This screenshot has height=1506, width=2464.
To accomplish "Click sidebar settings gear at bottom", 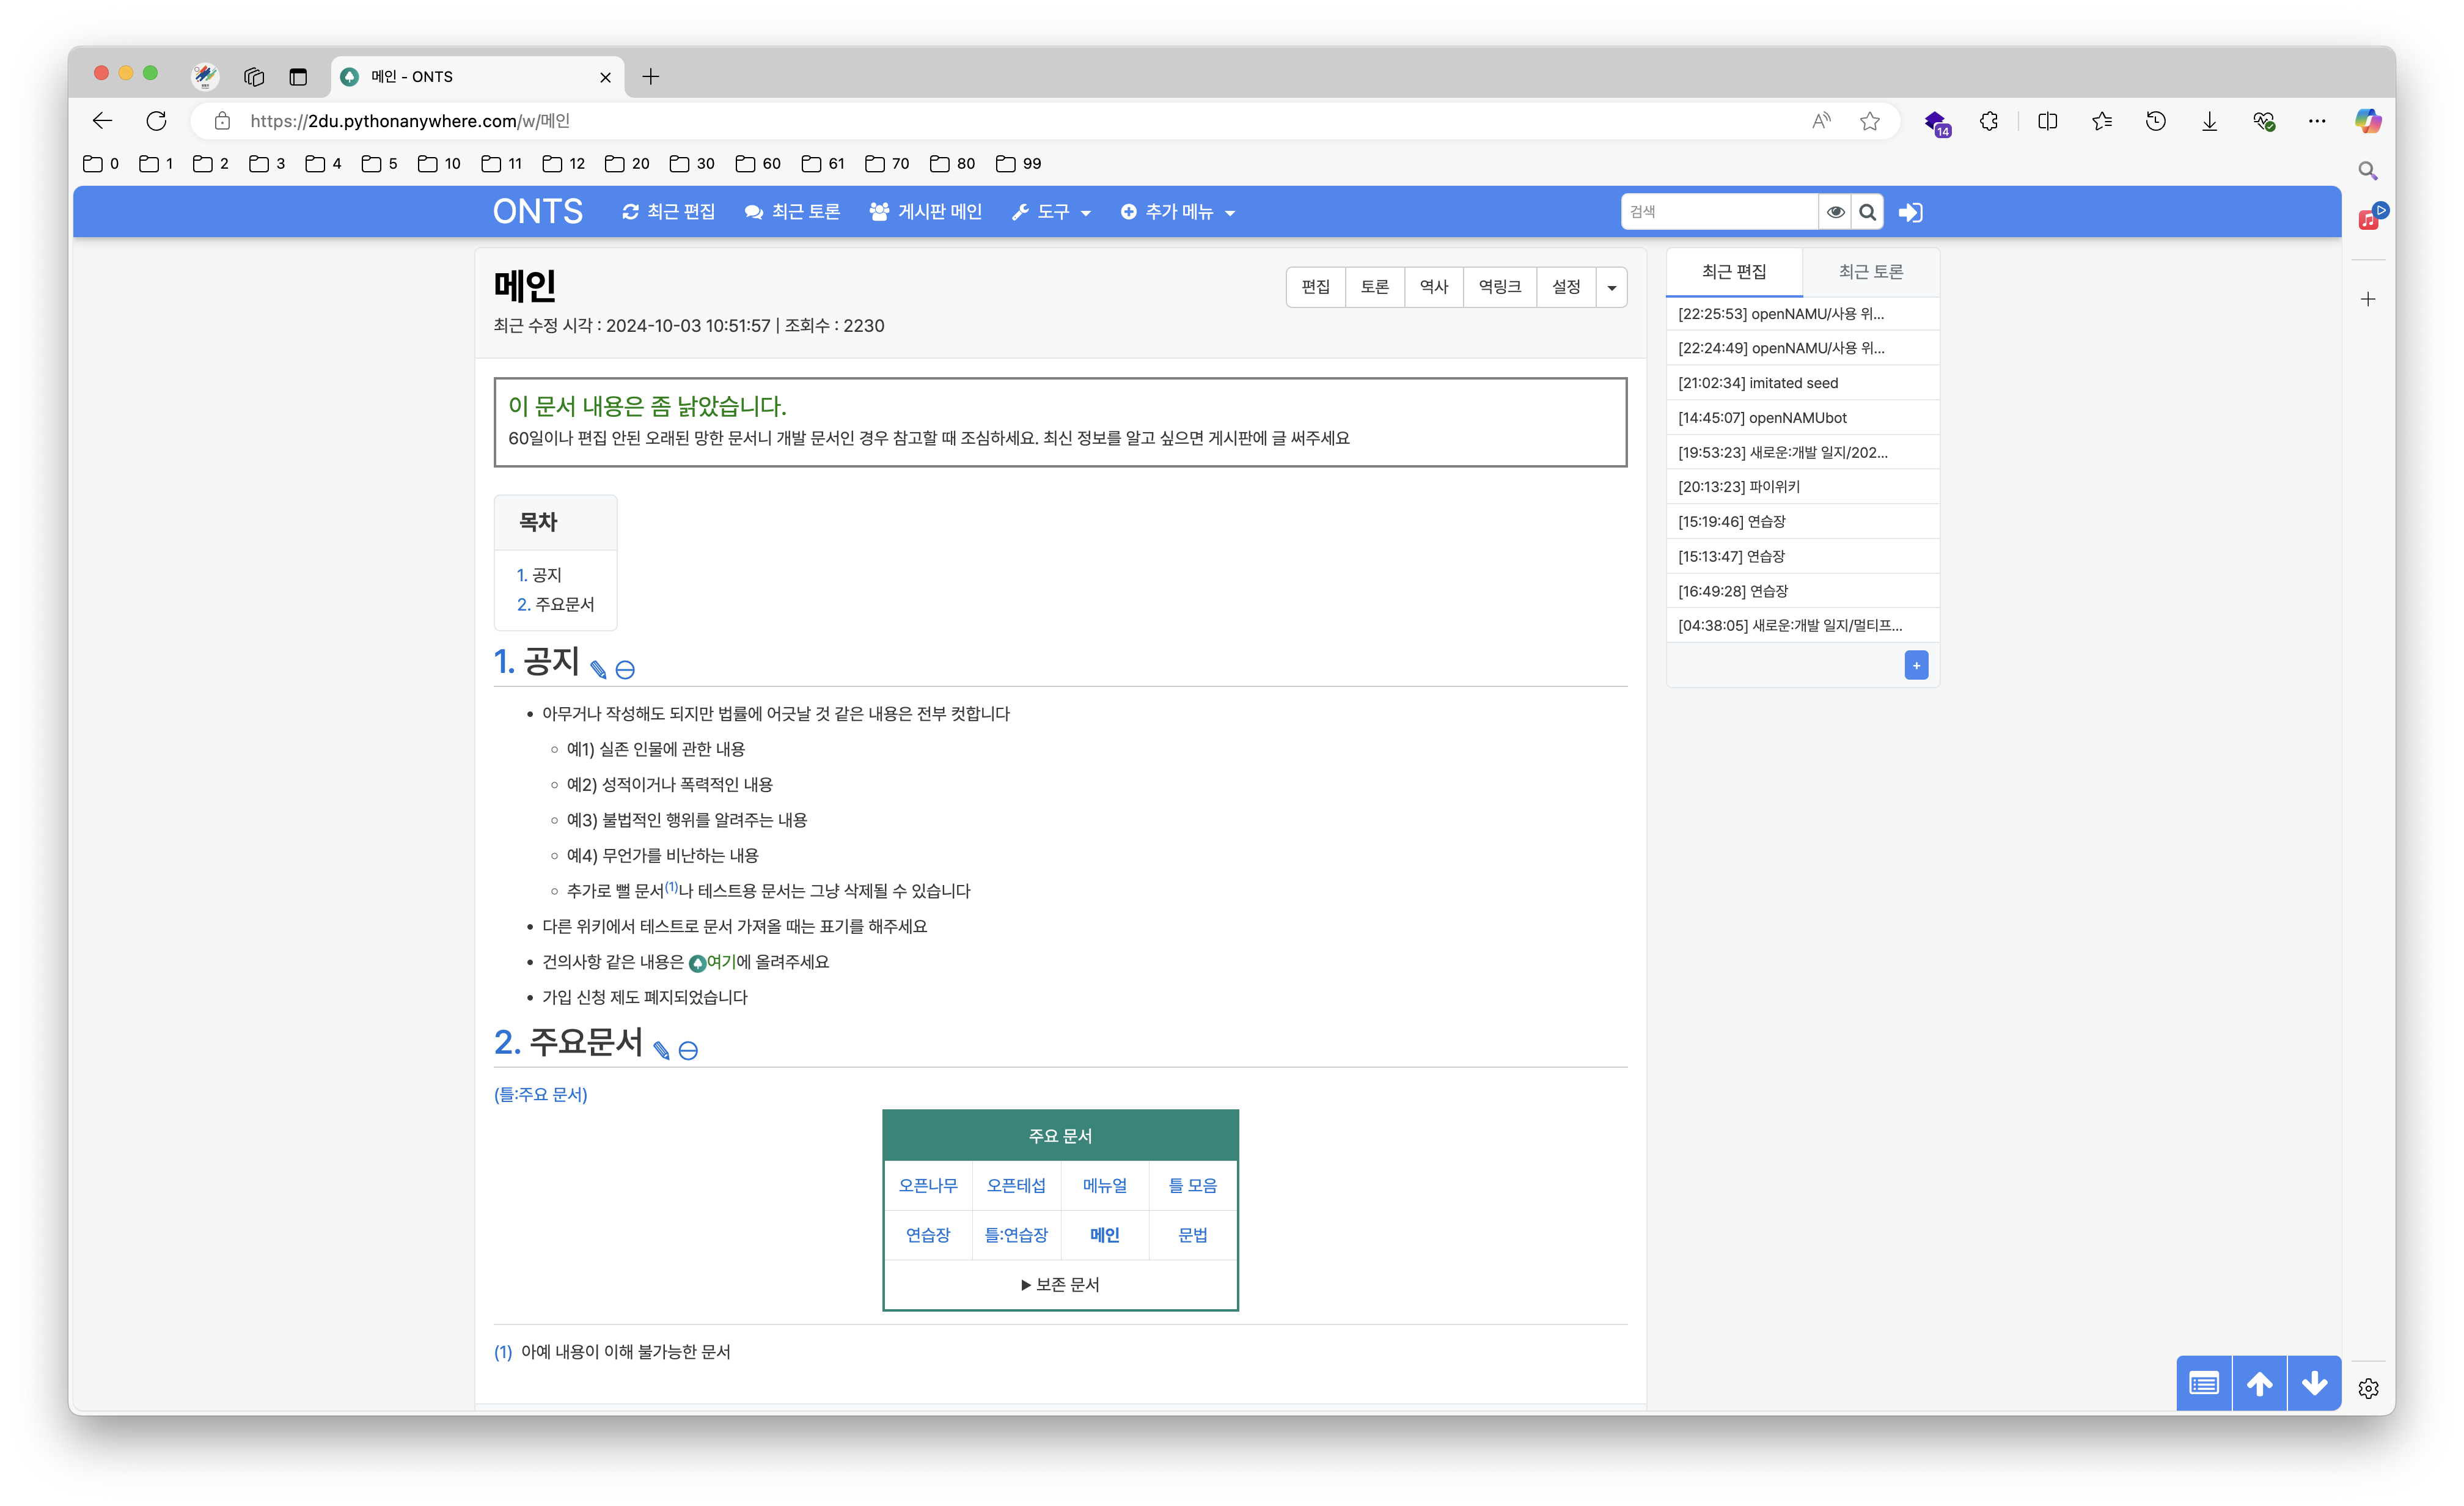I will coord(2367,1388).
